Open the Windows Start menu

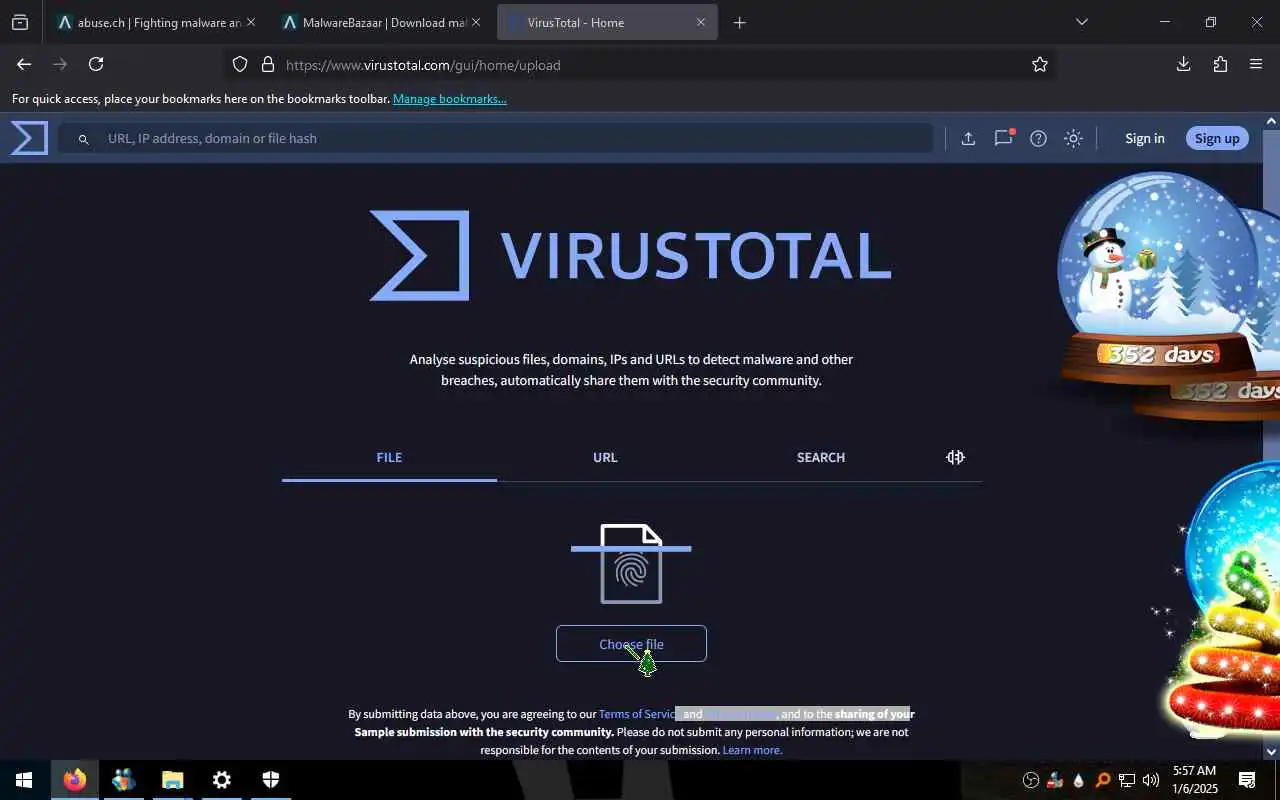24,780
